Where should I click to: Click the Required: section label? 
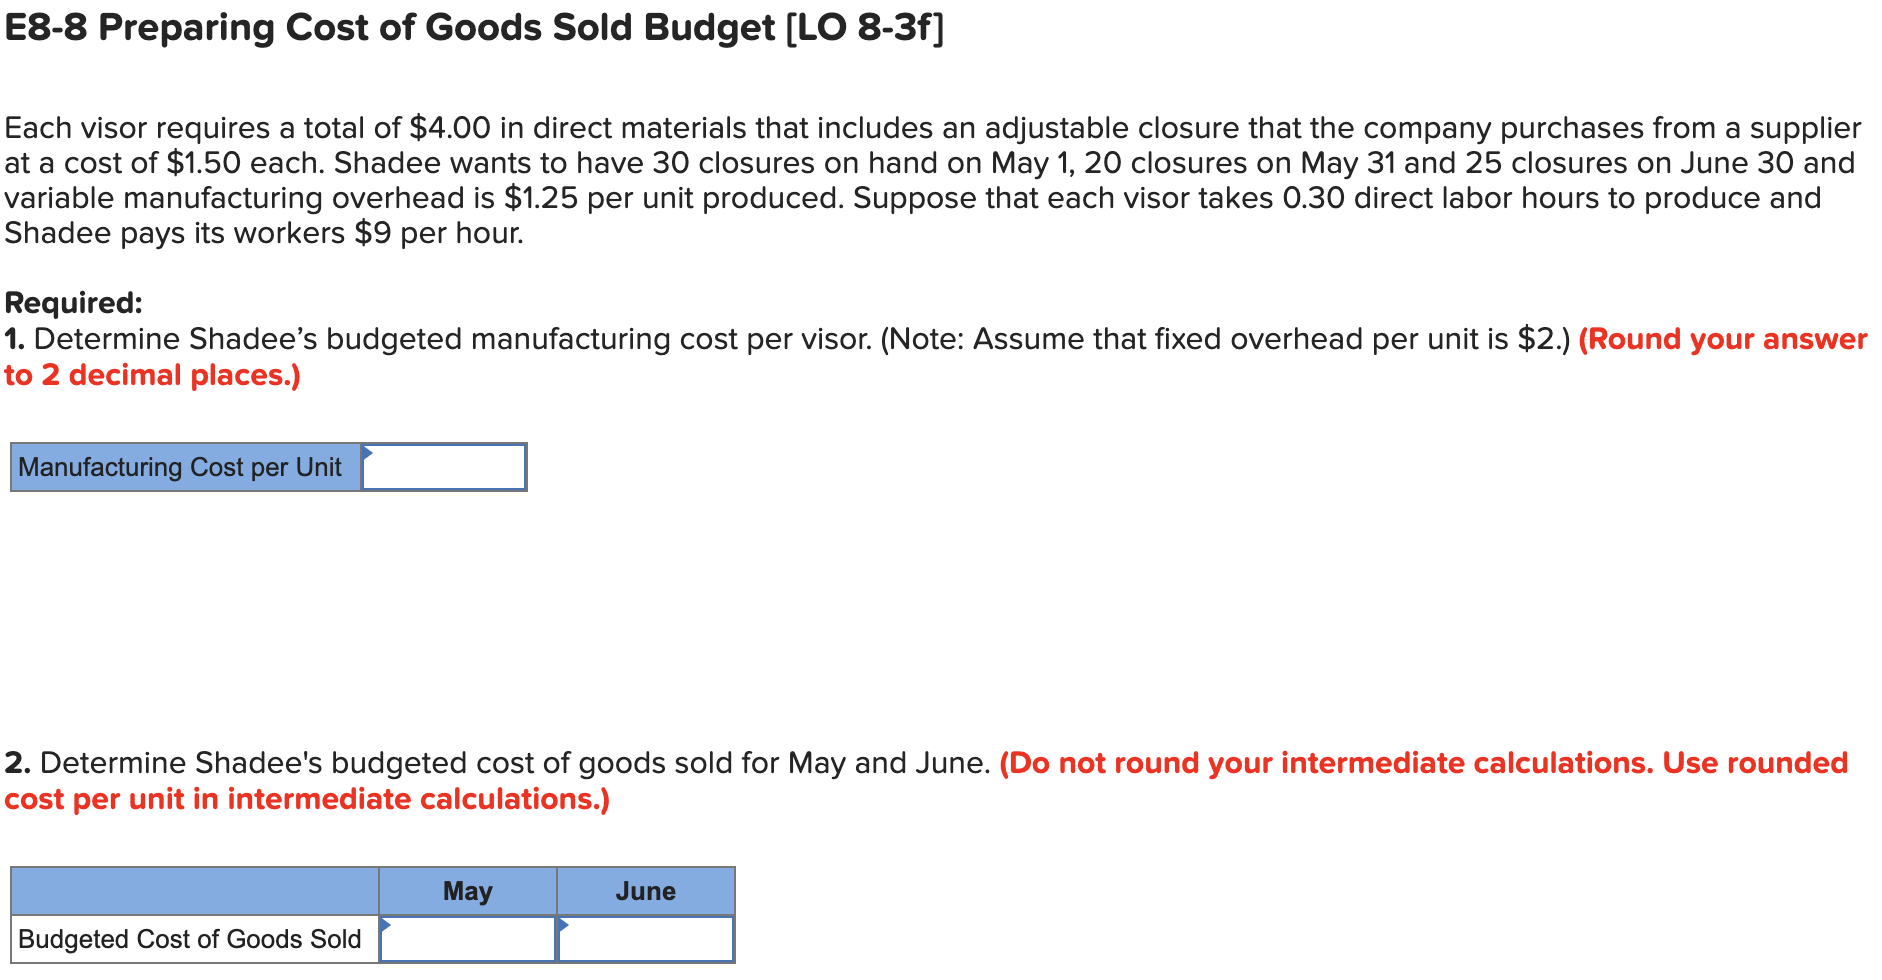pyautogui.click(x=72, y=301)
